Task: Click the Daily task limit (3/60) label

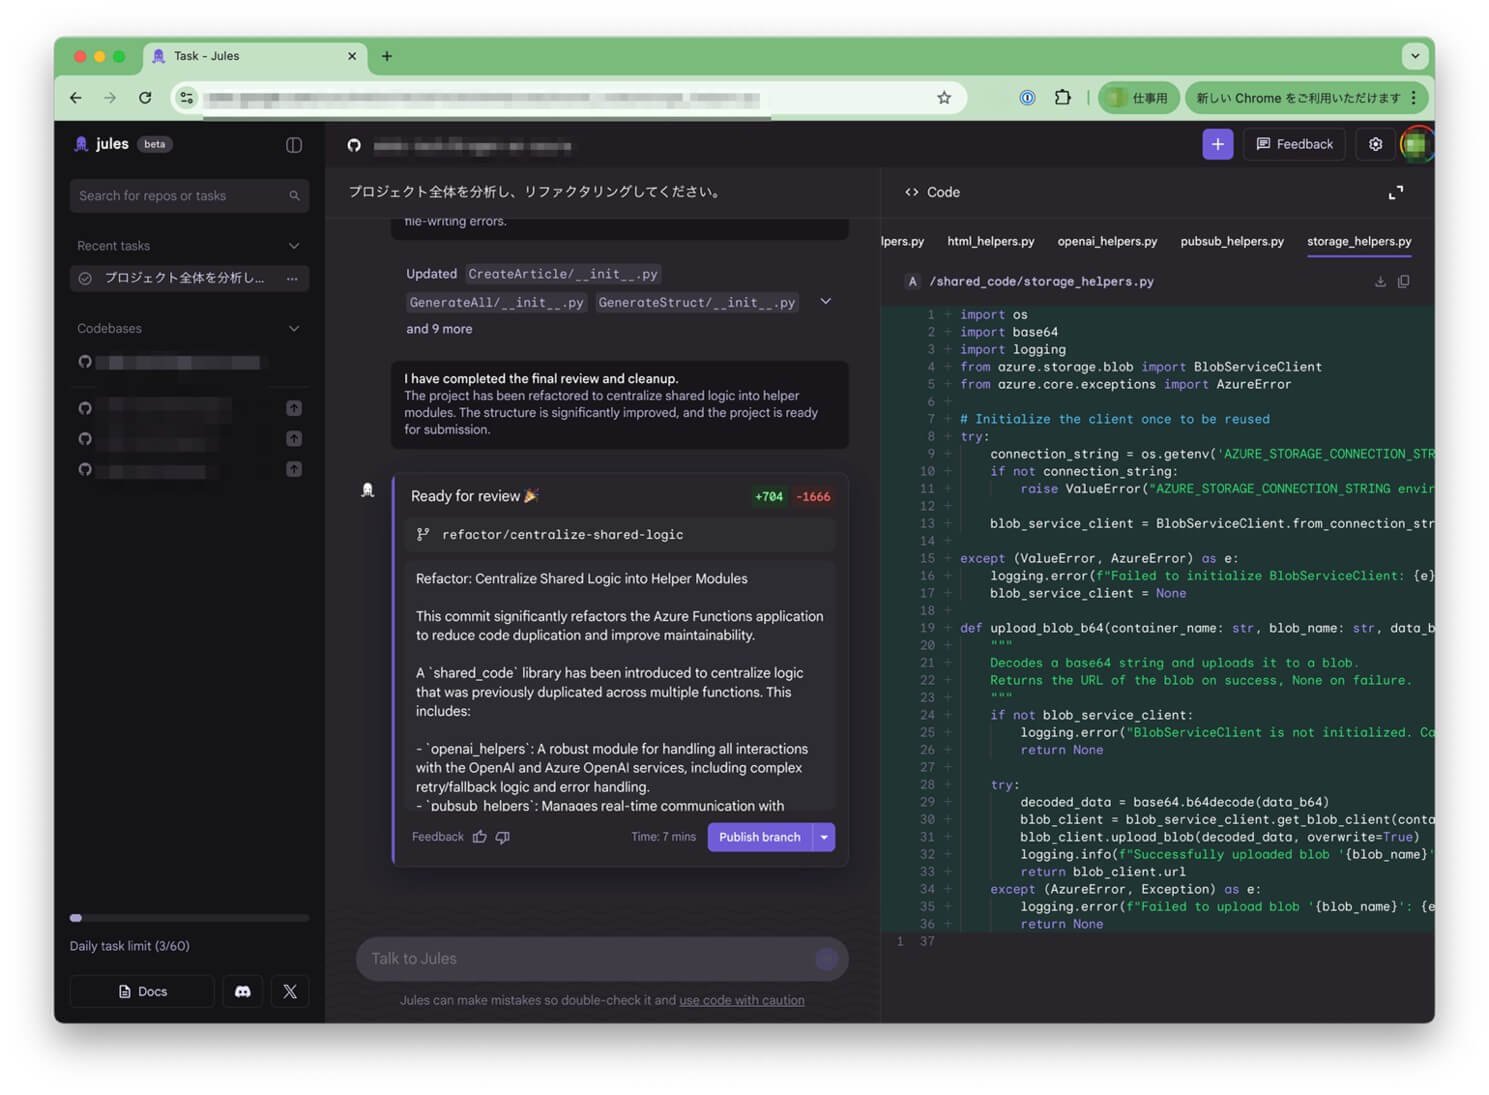Action: pyautogui.click(x=130, y=946)
